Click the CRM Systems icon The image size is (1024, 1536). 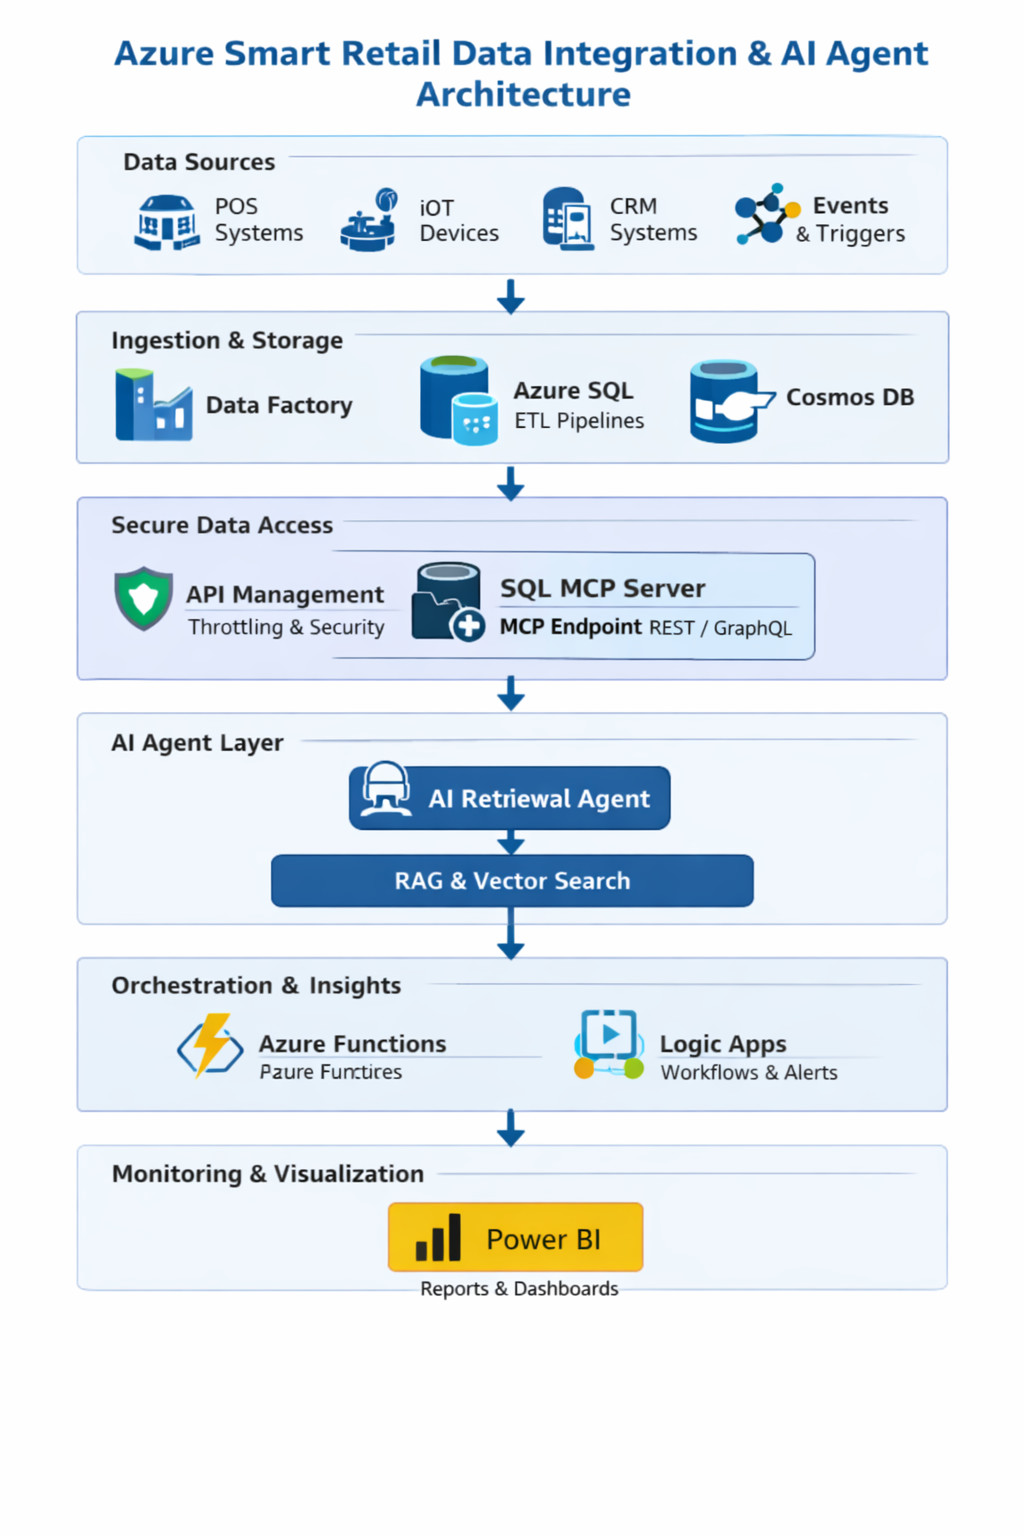(568, 218)
